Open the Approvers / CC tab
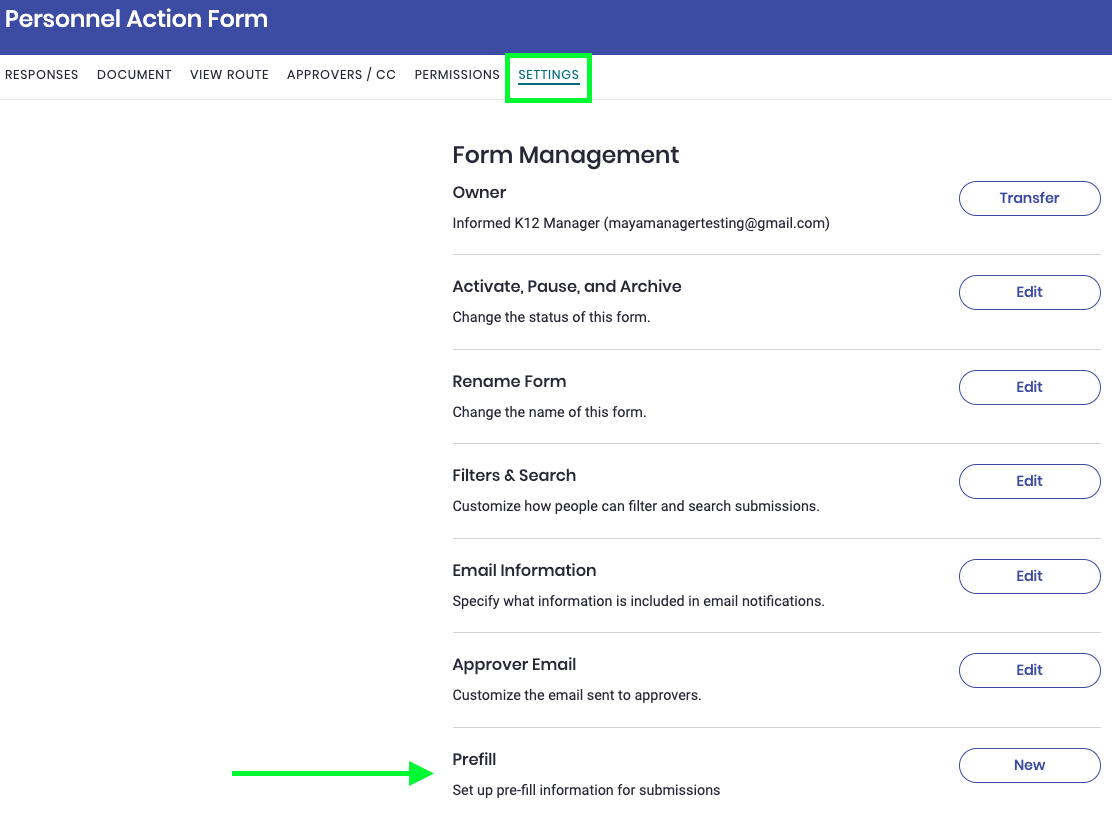The height and width of the screenshot is (817, 1112). point(341,75)
